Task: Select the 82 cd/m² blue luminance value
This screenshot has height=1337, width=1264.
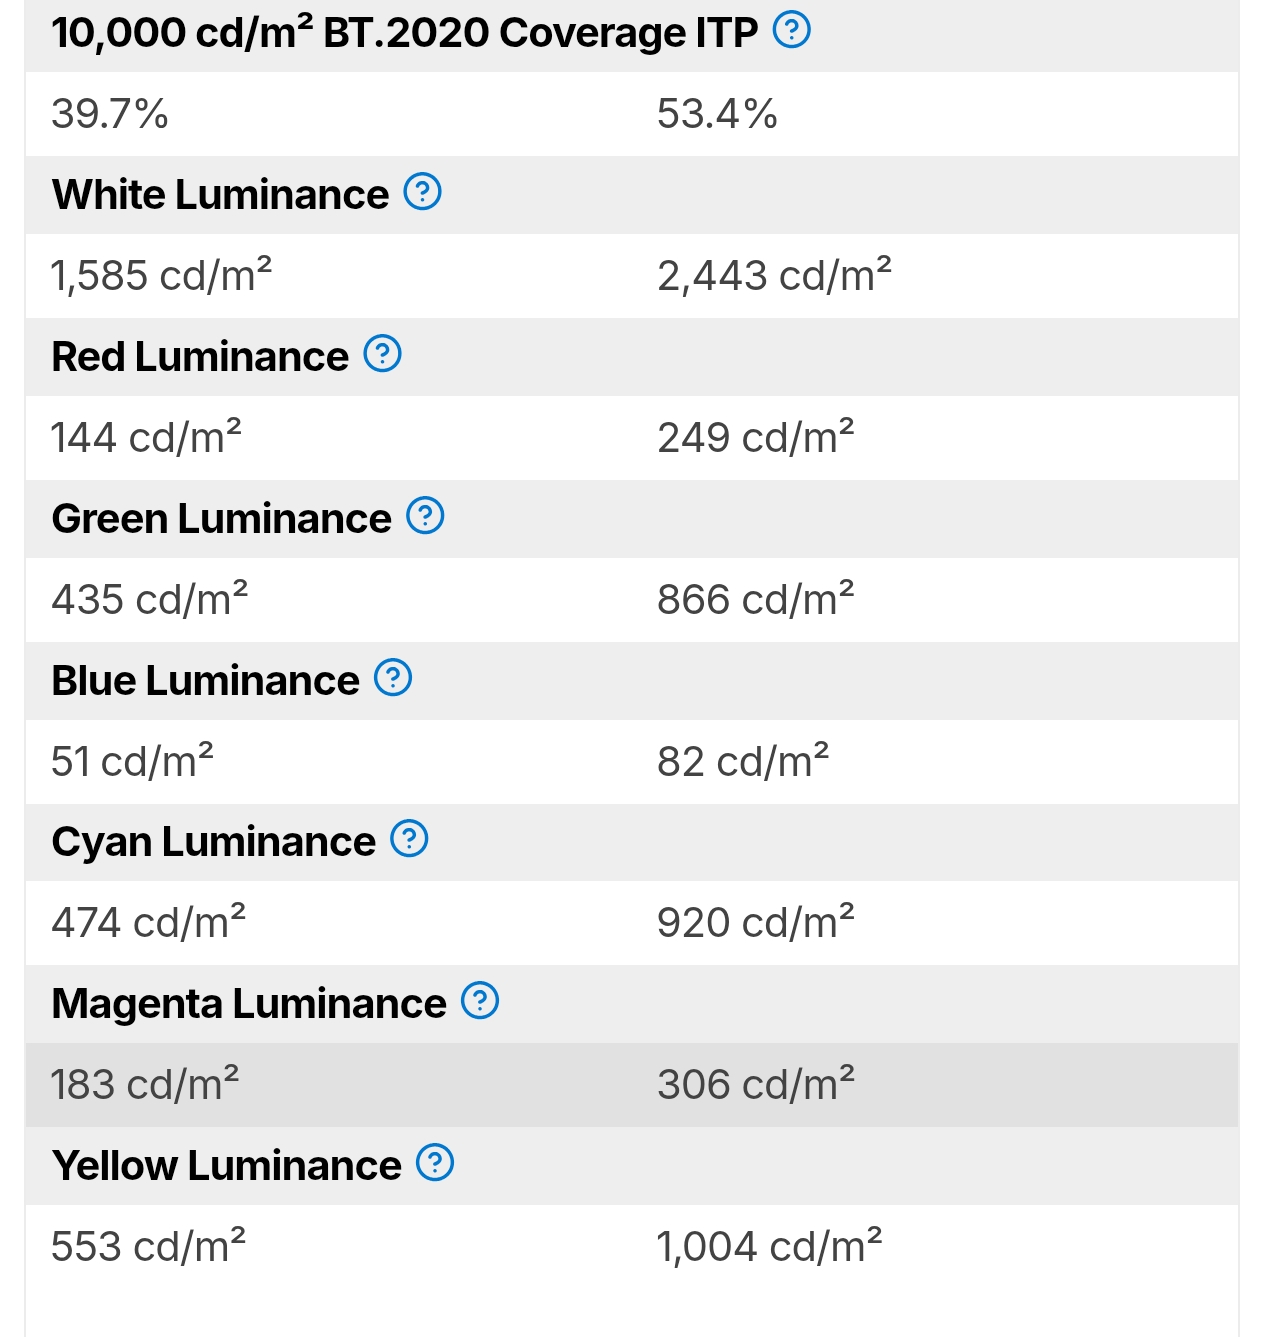Action: pos(743,761)
